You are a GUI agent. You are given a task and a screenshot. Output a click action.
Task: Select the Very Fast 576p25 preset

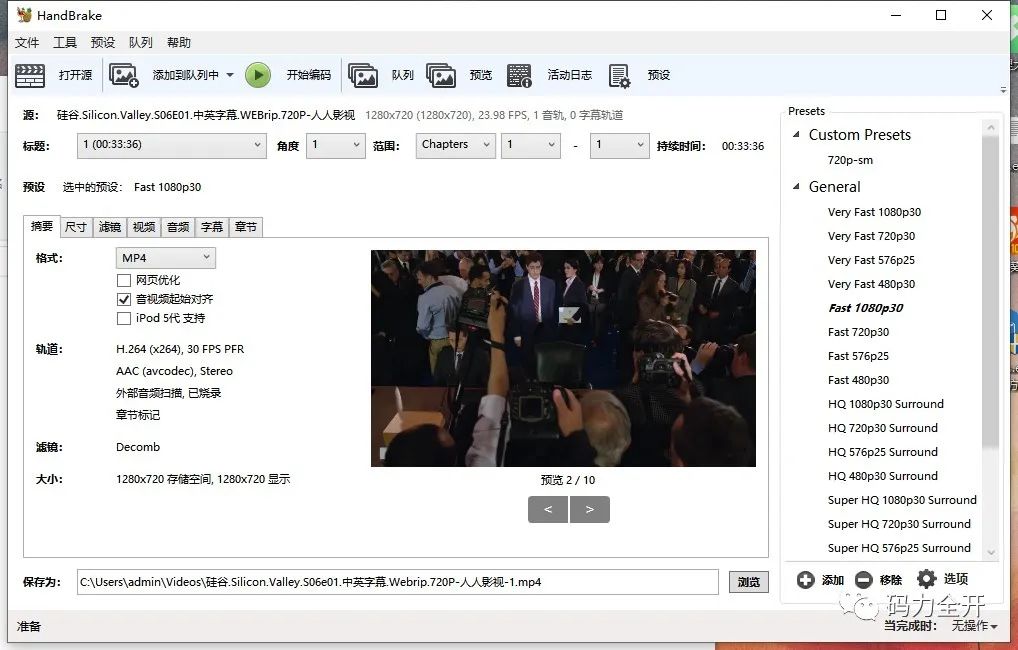pyautogui.click(x=871, y=260)
